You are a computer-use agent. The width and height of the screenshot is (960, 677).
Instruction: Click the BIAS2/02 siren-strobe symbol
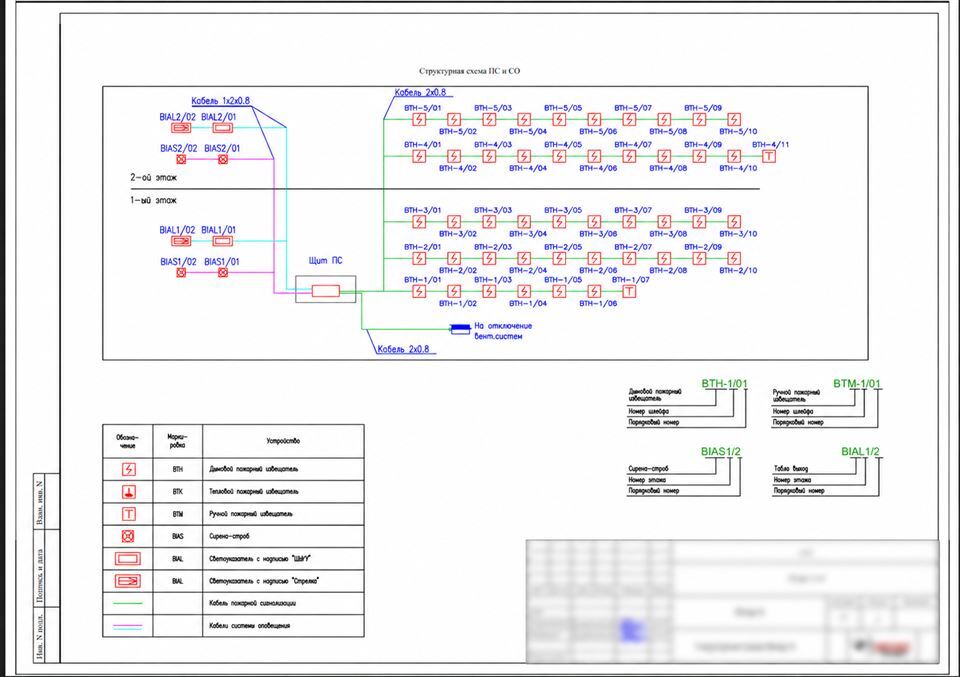pos(181,159)
